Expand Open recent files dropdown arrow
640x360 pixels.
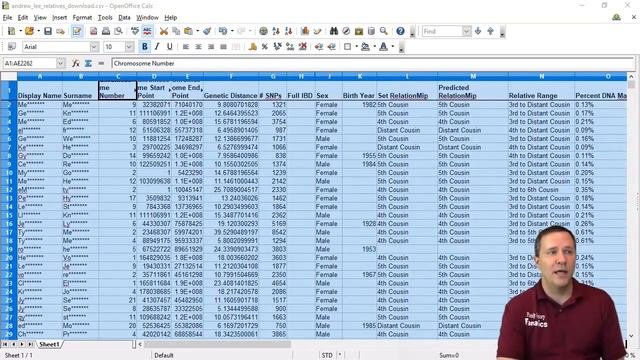(38, 31)
